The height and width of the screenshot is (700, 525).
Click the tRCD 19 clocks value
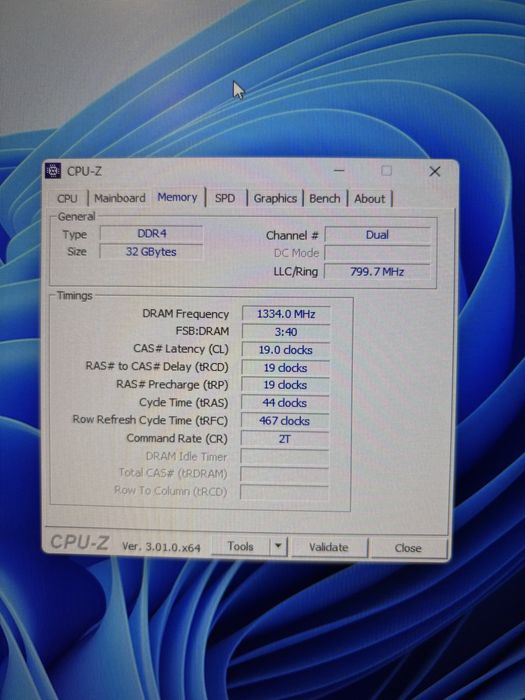click(285, 368)
